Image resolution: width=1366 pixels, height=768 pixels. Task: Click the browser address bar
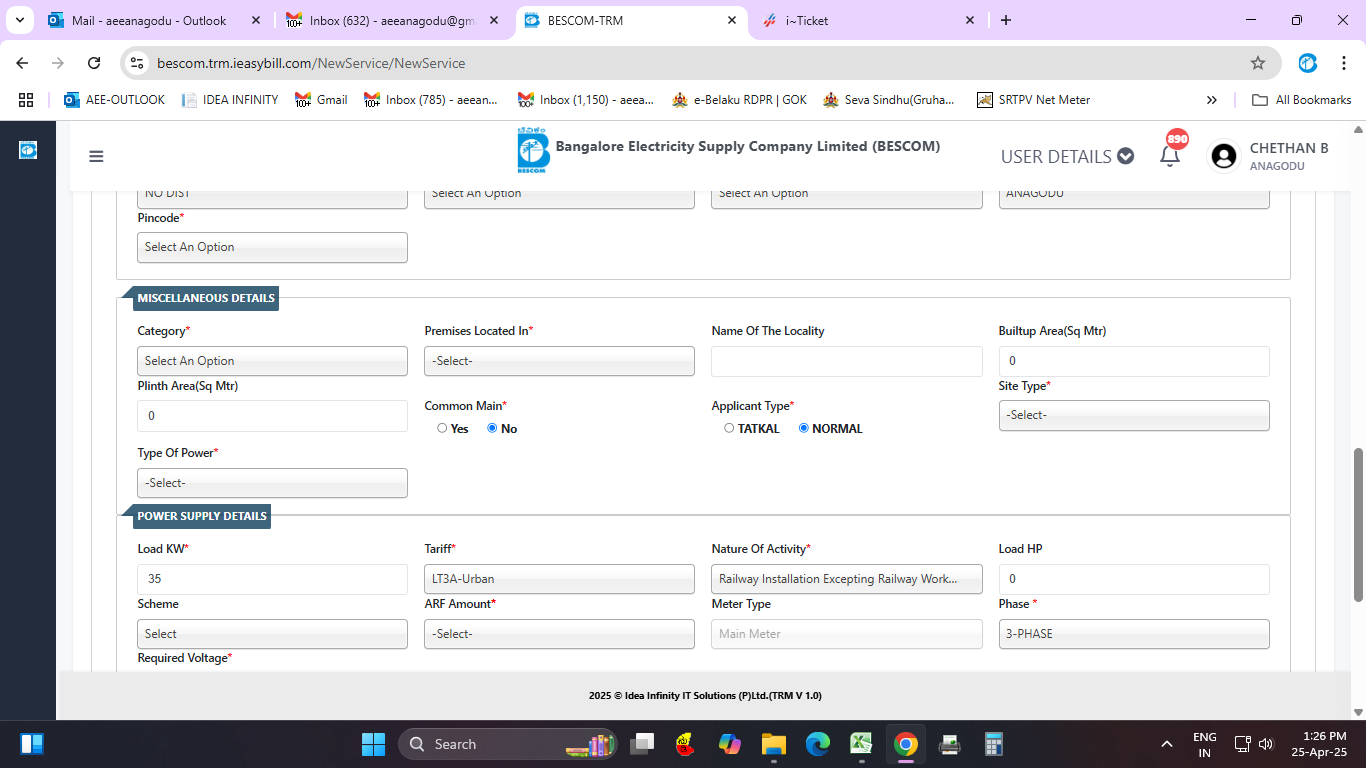tap(700, 63)
